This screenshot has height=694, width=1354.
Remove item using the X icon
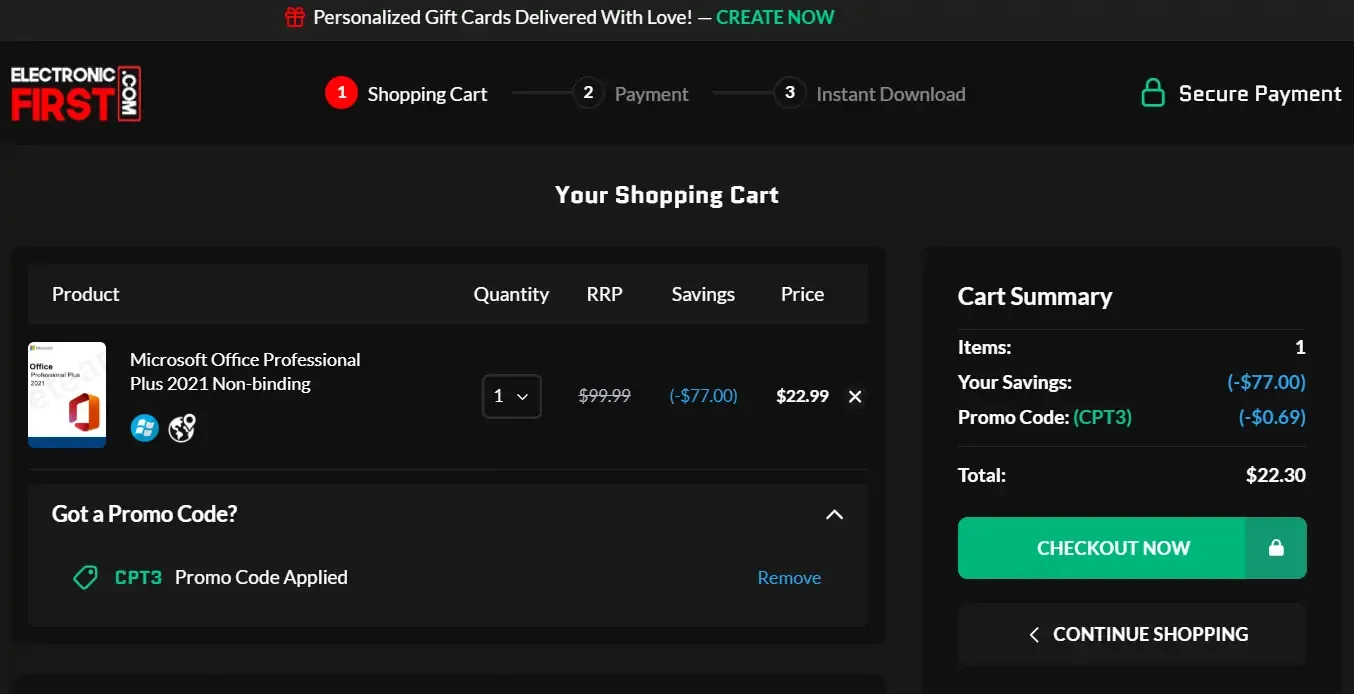[x=855, y=396]
